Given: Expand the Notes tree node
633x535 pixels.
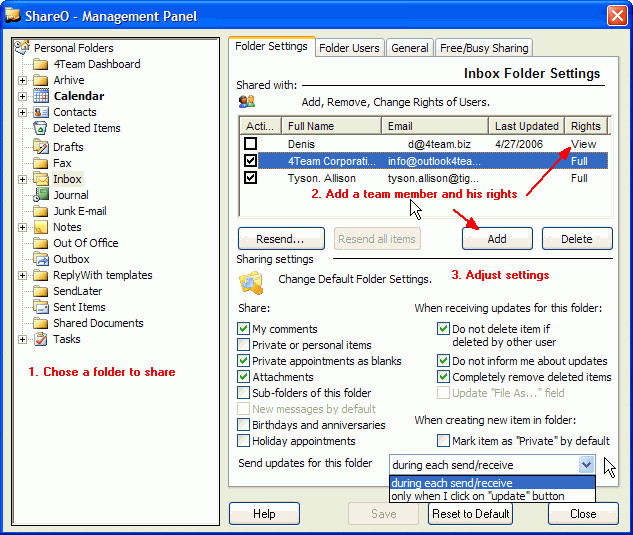Looking at the screenshot, I should 23,227.
